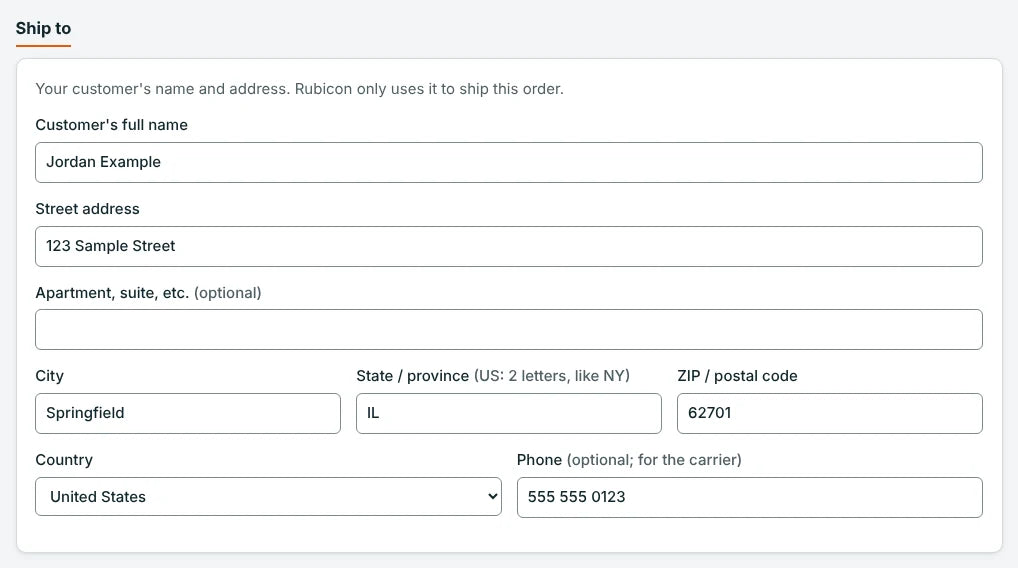The width and height of the screenshot is (1018, 568).
Task: Click the Street address label
Action: (x=88, y=208)
